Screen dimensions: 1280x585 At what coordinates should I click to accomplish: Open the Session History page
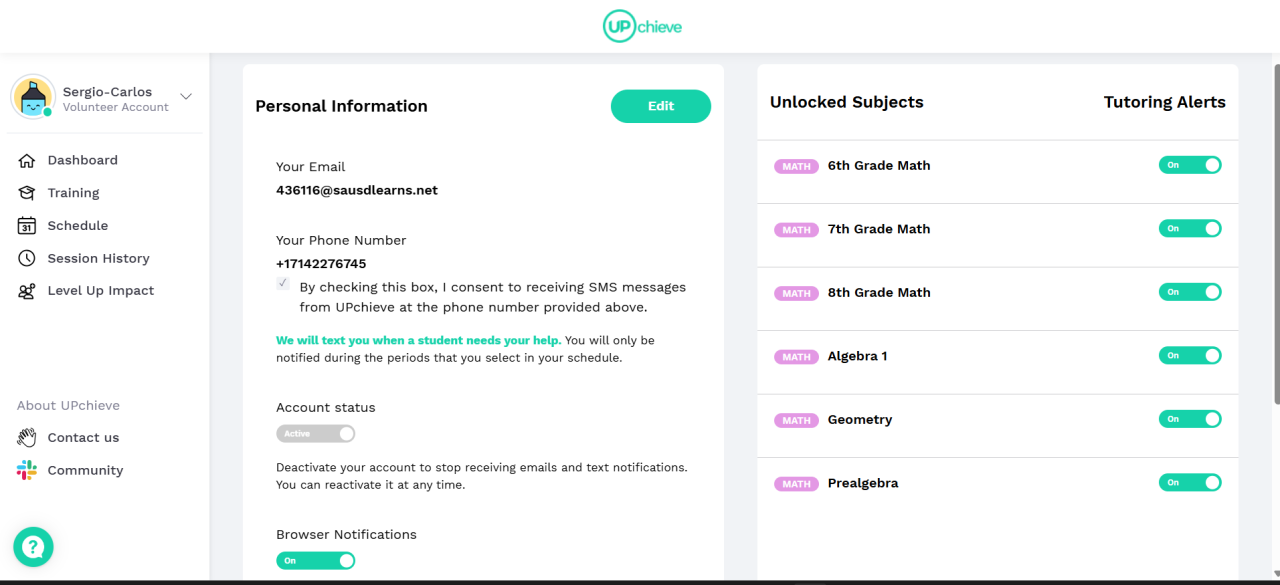pyautogui.click(x=98, y=258)
